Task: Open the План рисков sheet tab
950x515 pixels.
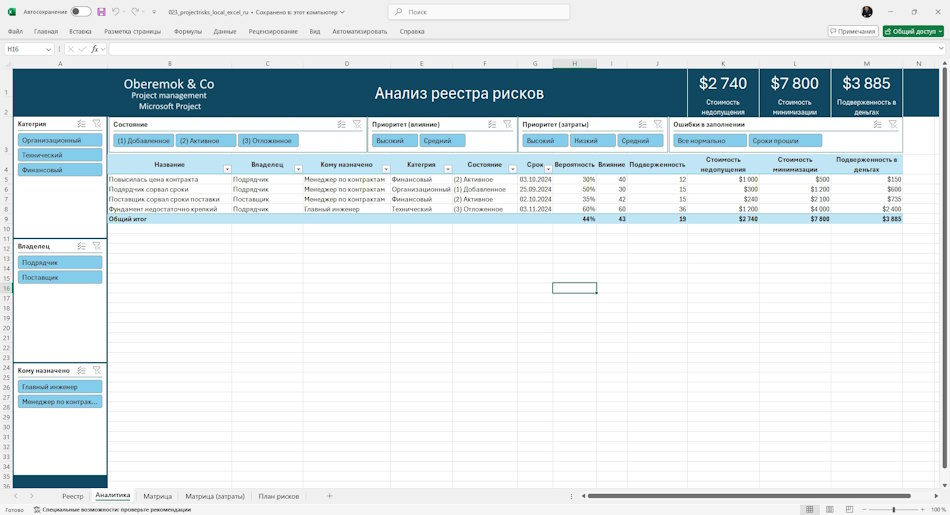Action: [x=279, y=496]
